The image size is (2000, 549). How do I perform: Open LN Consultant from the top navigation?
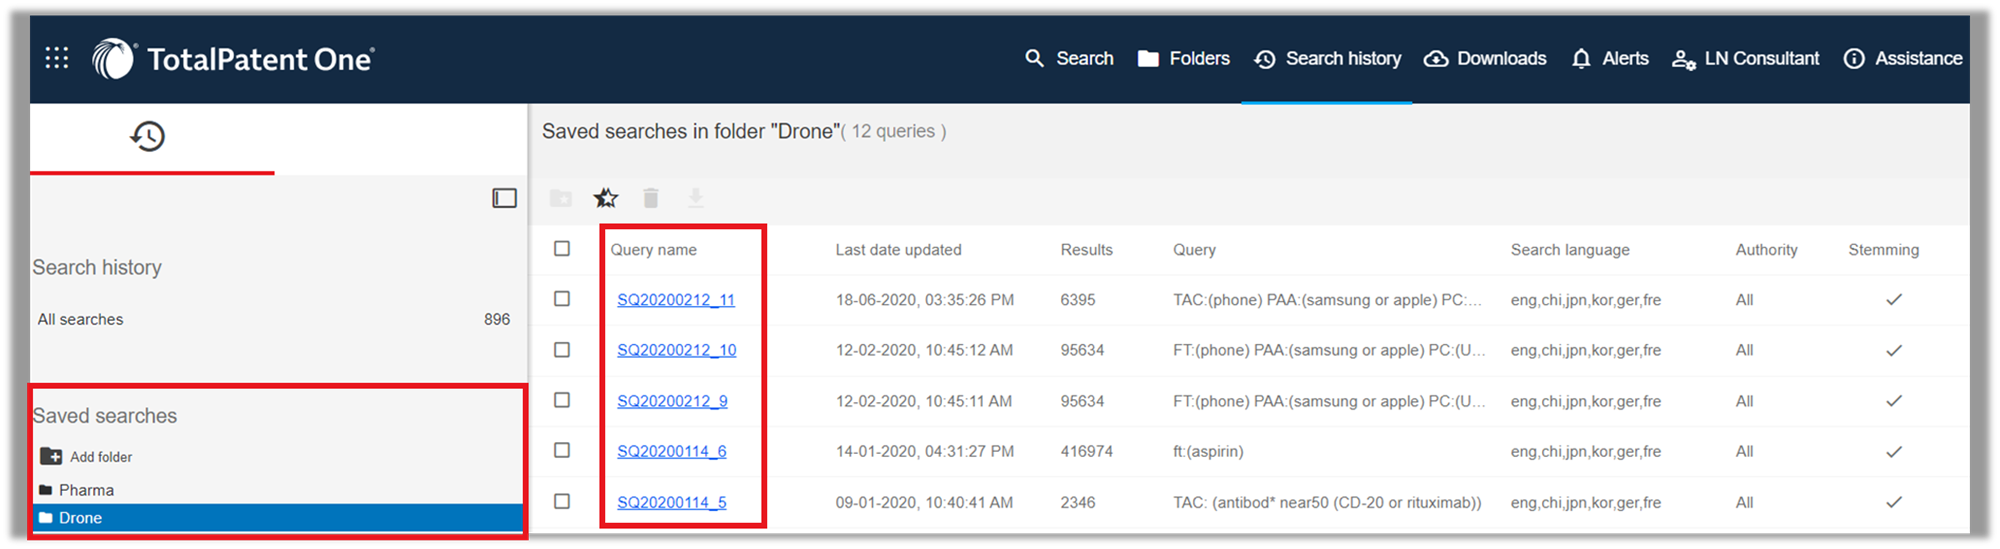[1745, 59]
